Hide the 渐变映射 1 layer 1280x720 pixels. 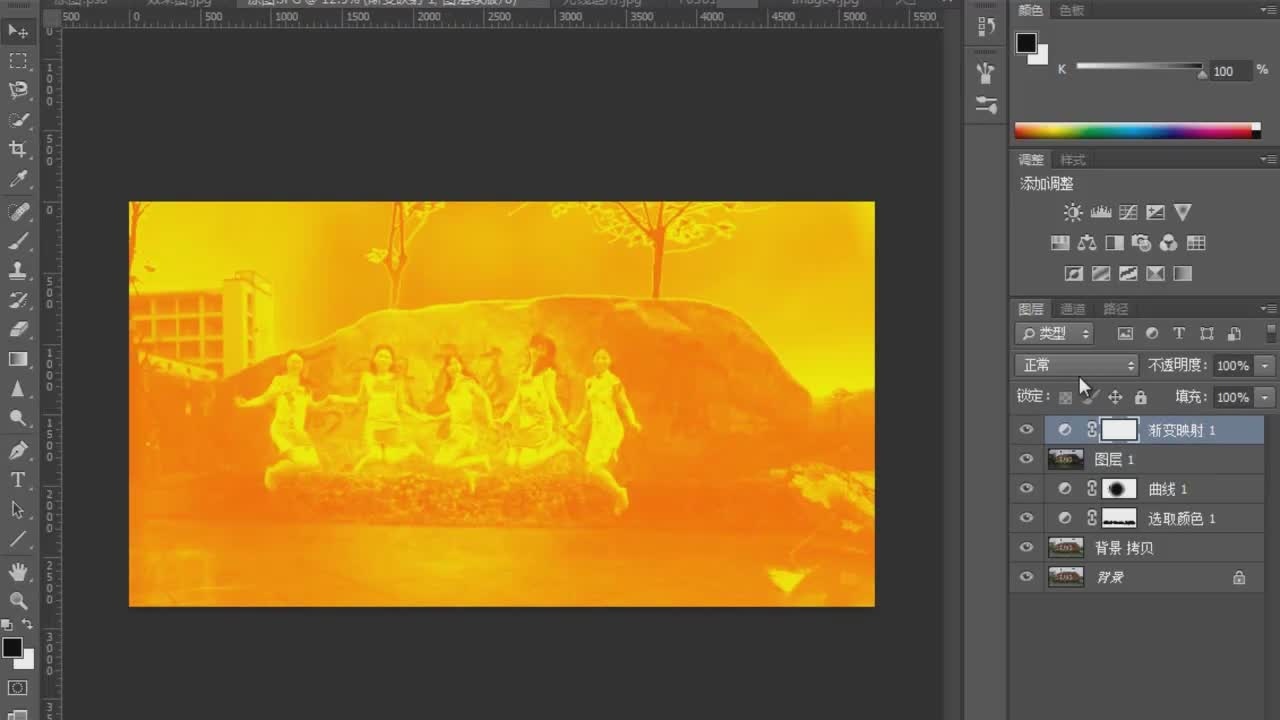point(1026,430)
